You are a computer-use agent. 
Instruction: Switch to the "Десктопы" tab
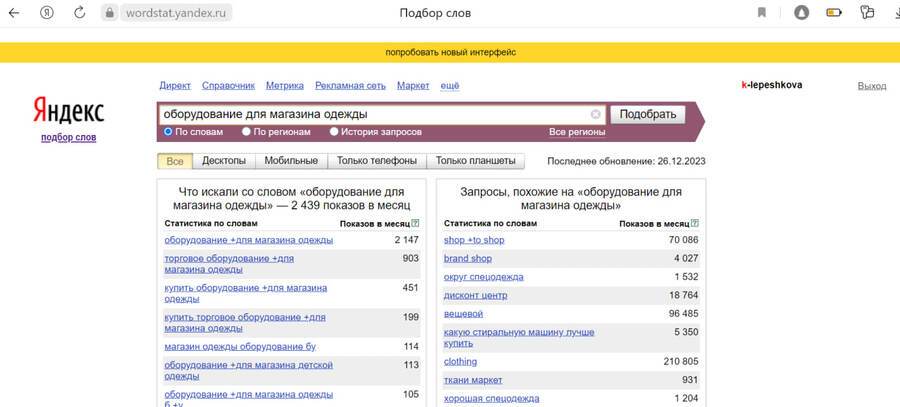coord(224,161)
